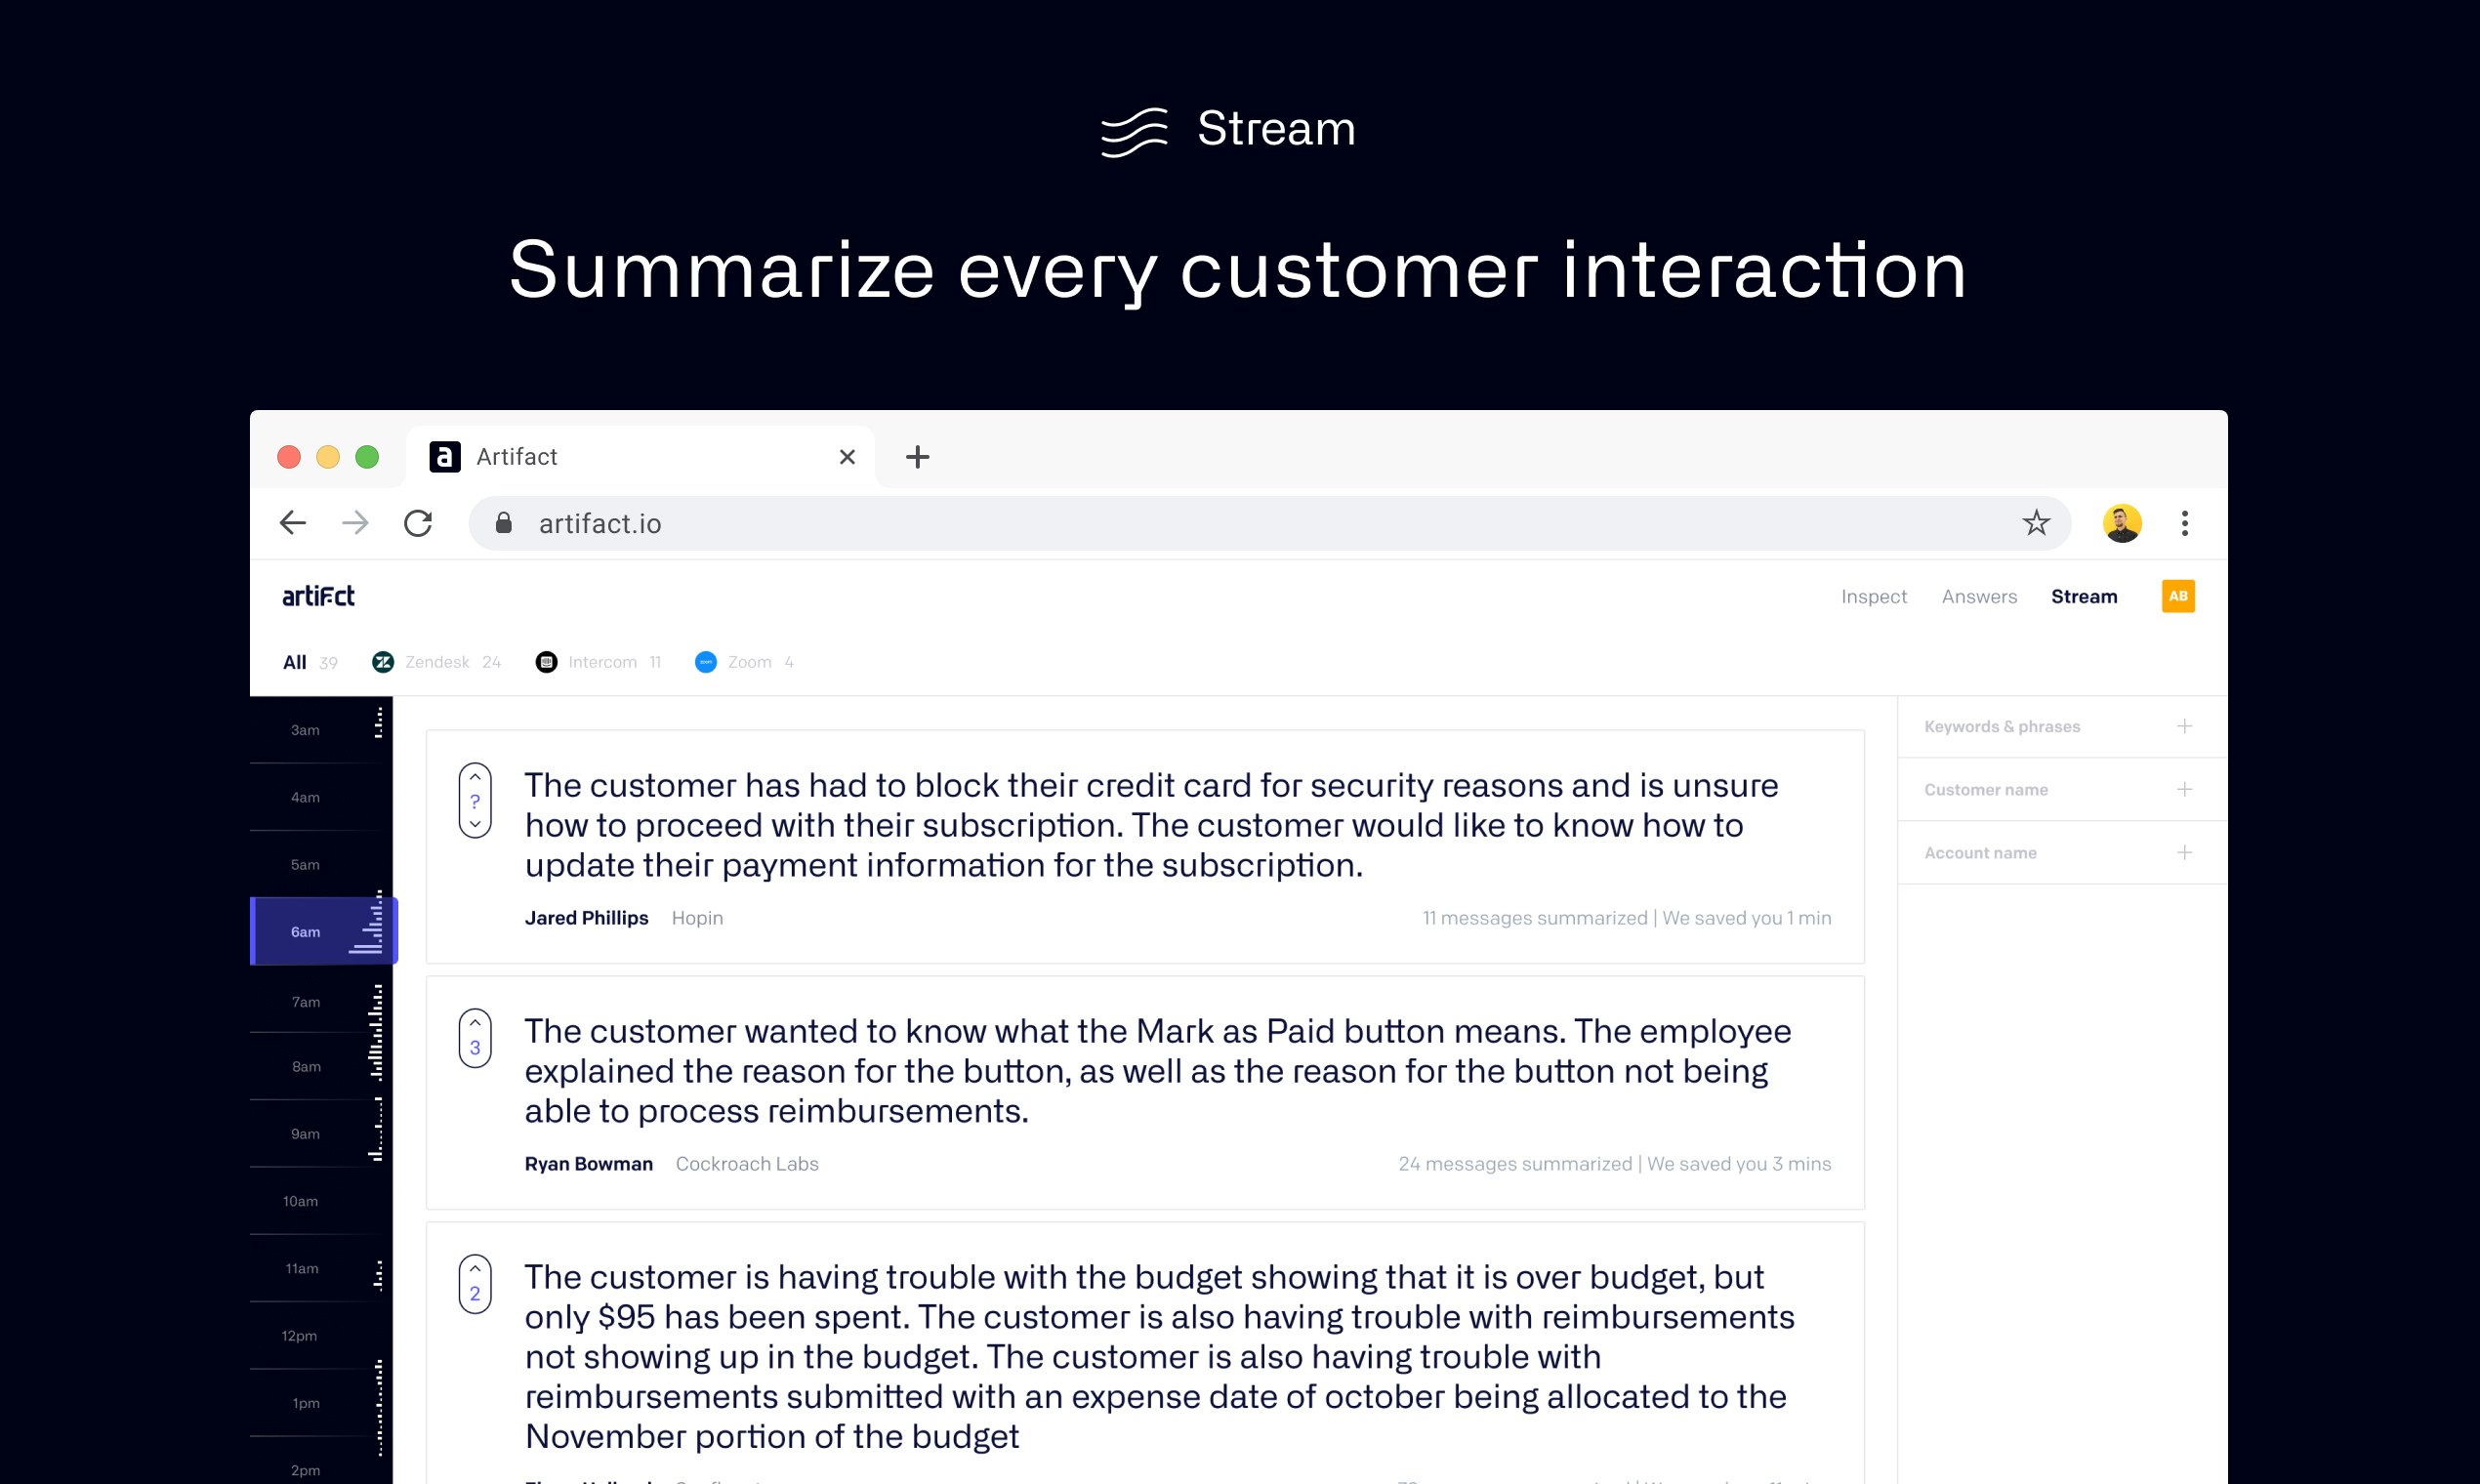The height and width of the screenshot is (1484, 2480).
Task: Click the browser profile avatar
Action: pyautogui.click(x=2121, y=523)
